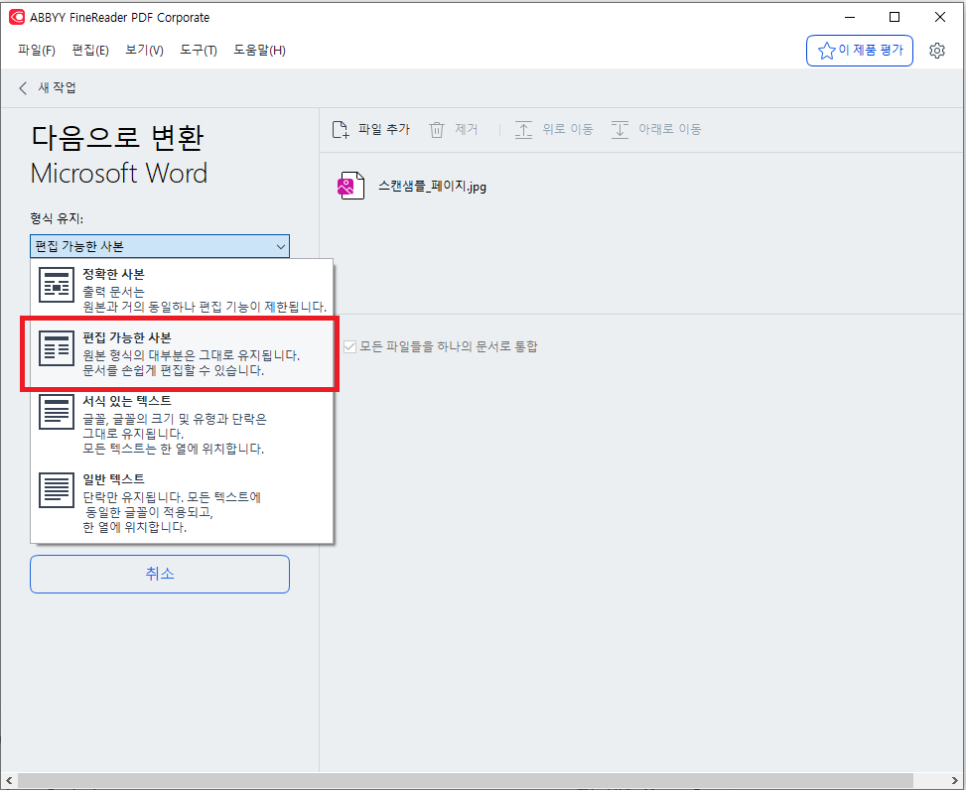The height and width of the screenshot is (790, 966).
Task: Click the 이 제품 평가 button
Action: point(859,51)
